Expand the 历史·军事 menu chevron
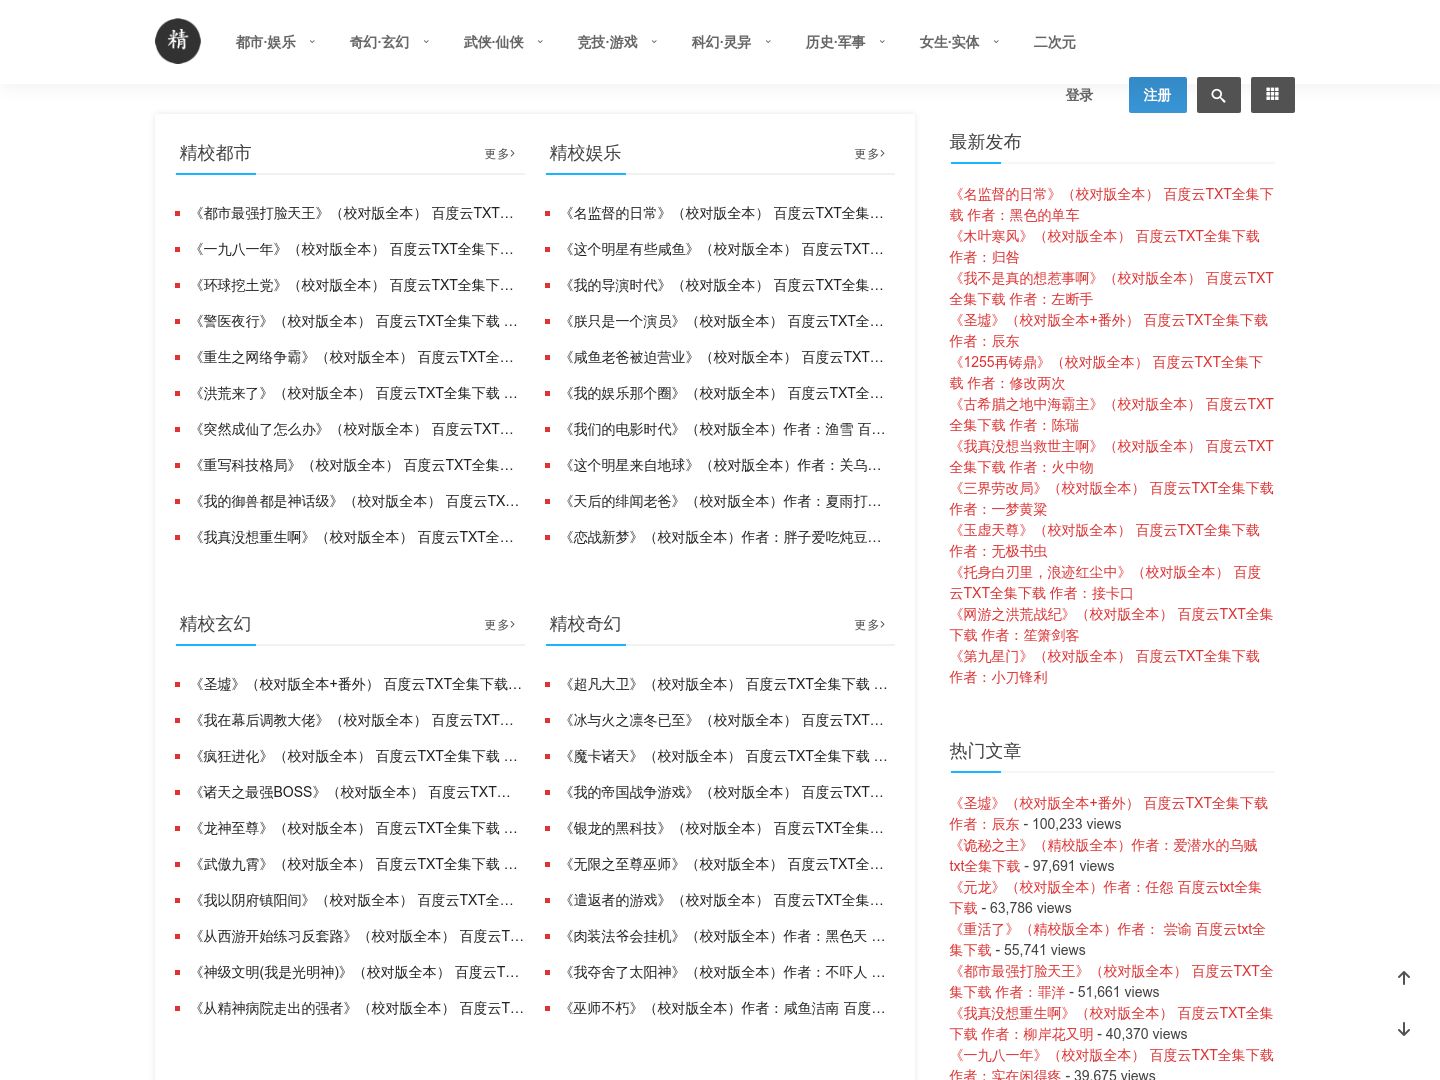This screenshot has width=1440, height=1080. (882, 42)
